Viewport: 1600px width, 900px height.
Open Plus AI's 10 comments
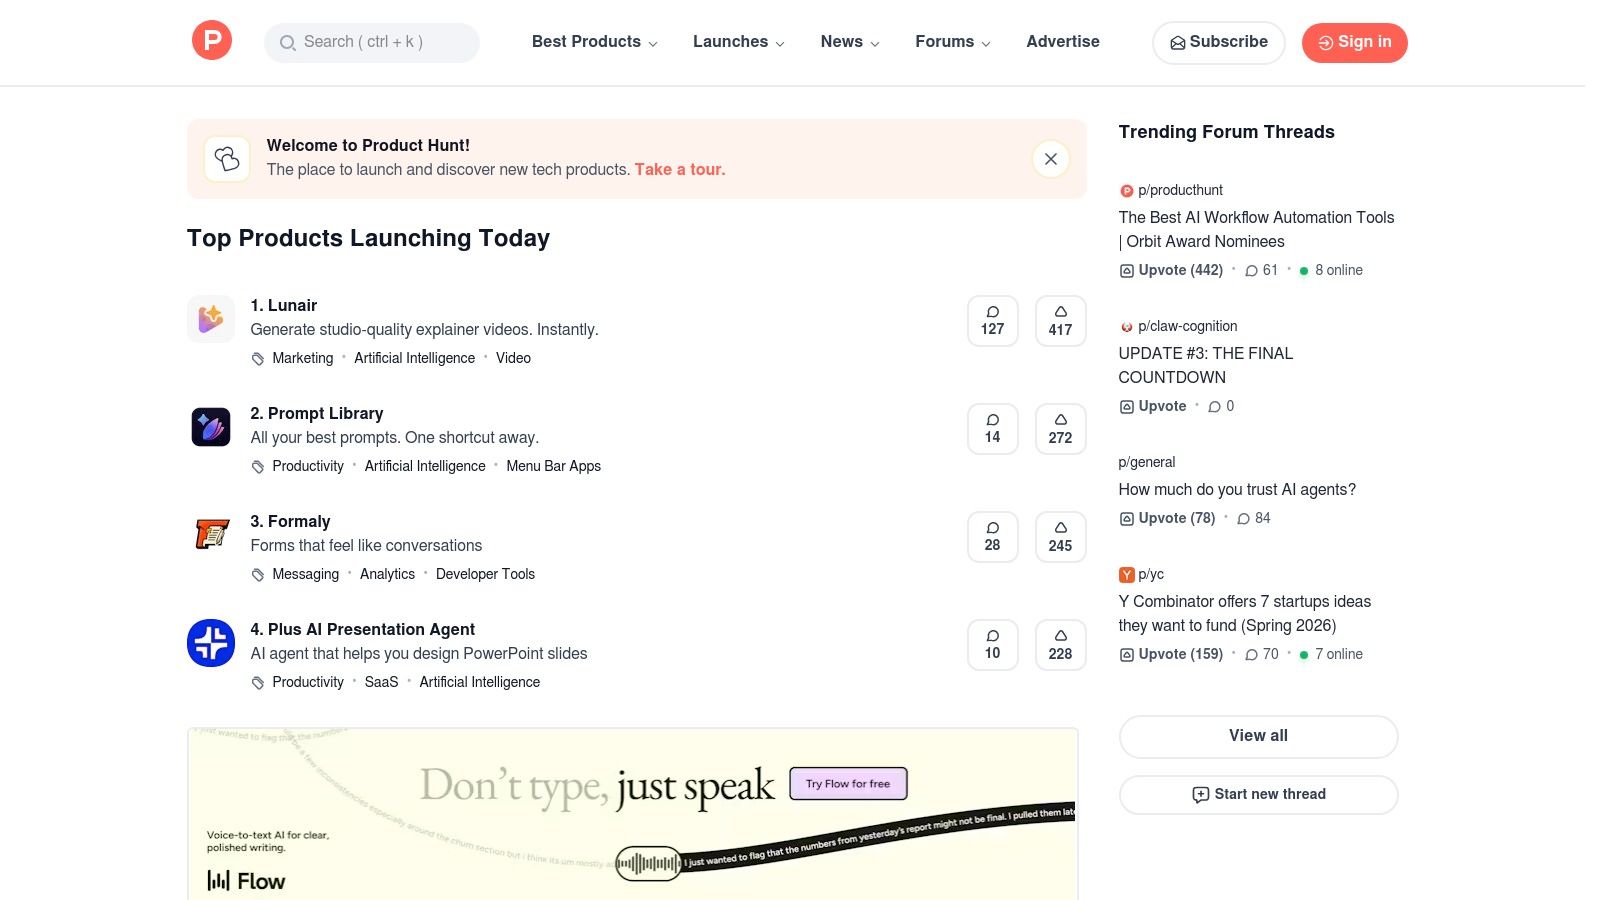point(993,645)
